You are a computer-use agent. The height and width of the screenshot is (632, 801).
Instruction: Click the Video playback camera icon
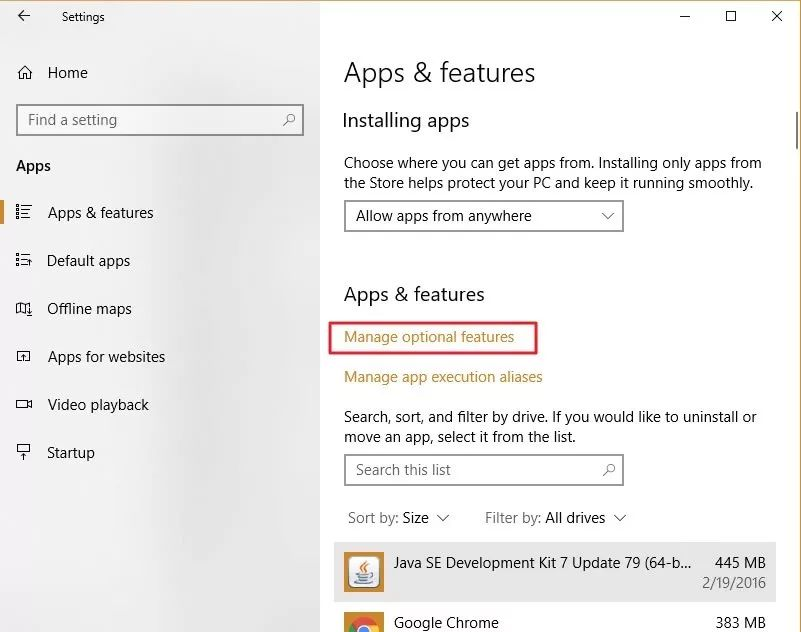pos(23,404)
